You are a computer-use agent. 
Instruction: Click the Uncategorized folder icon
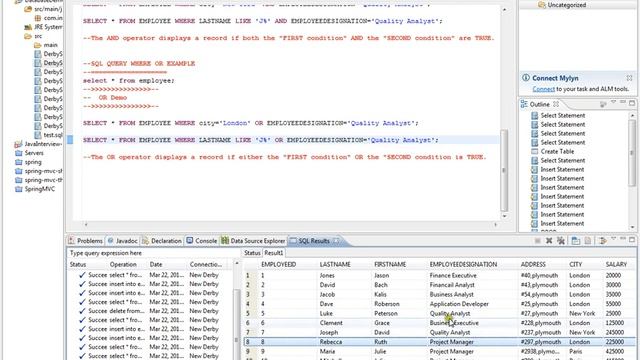pos(541,4)
